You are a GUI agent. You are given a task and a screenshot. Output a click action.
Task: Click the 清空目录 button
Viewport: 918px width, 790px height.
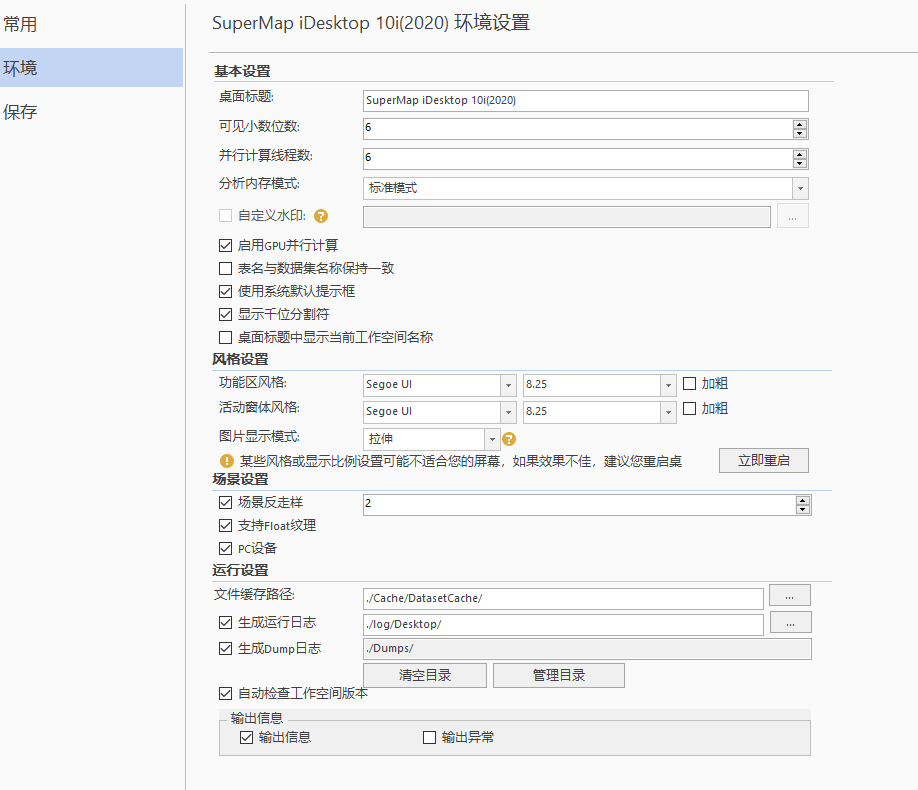[x=425, y=675]
